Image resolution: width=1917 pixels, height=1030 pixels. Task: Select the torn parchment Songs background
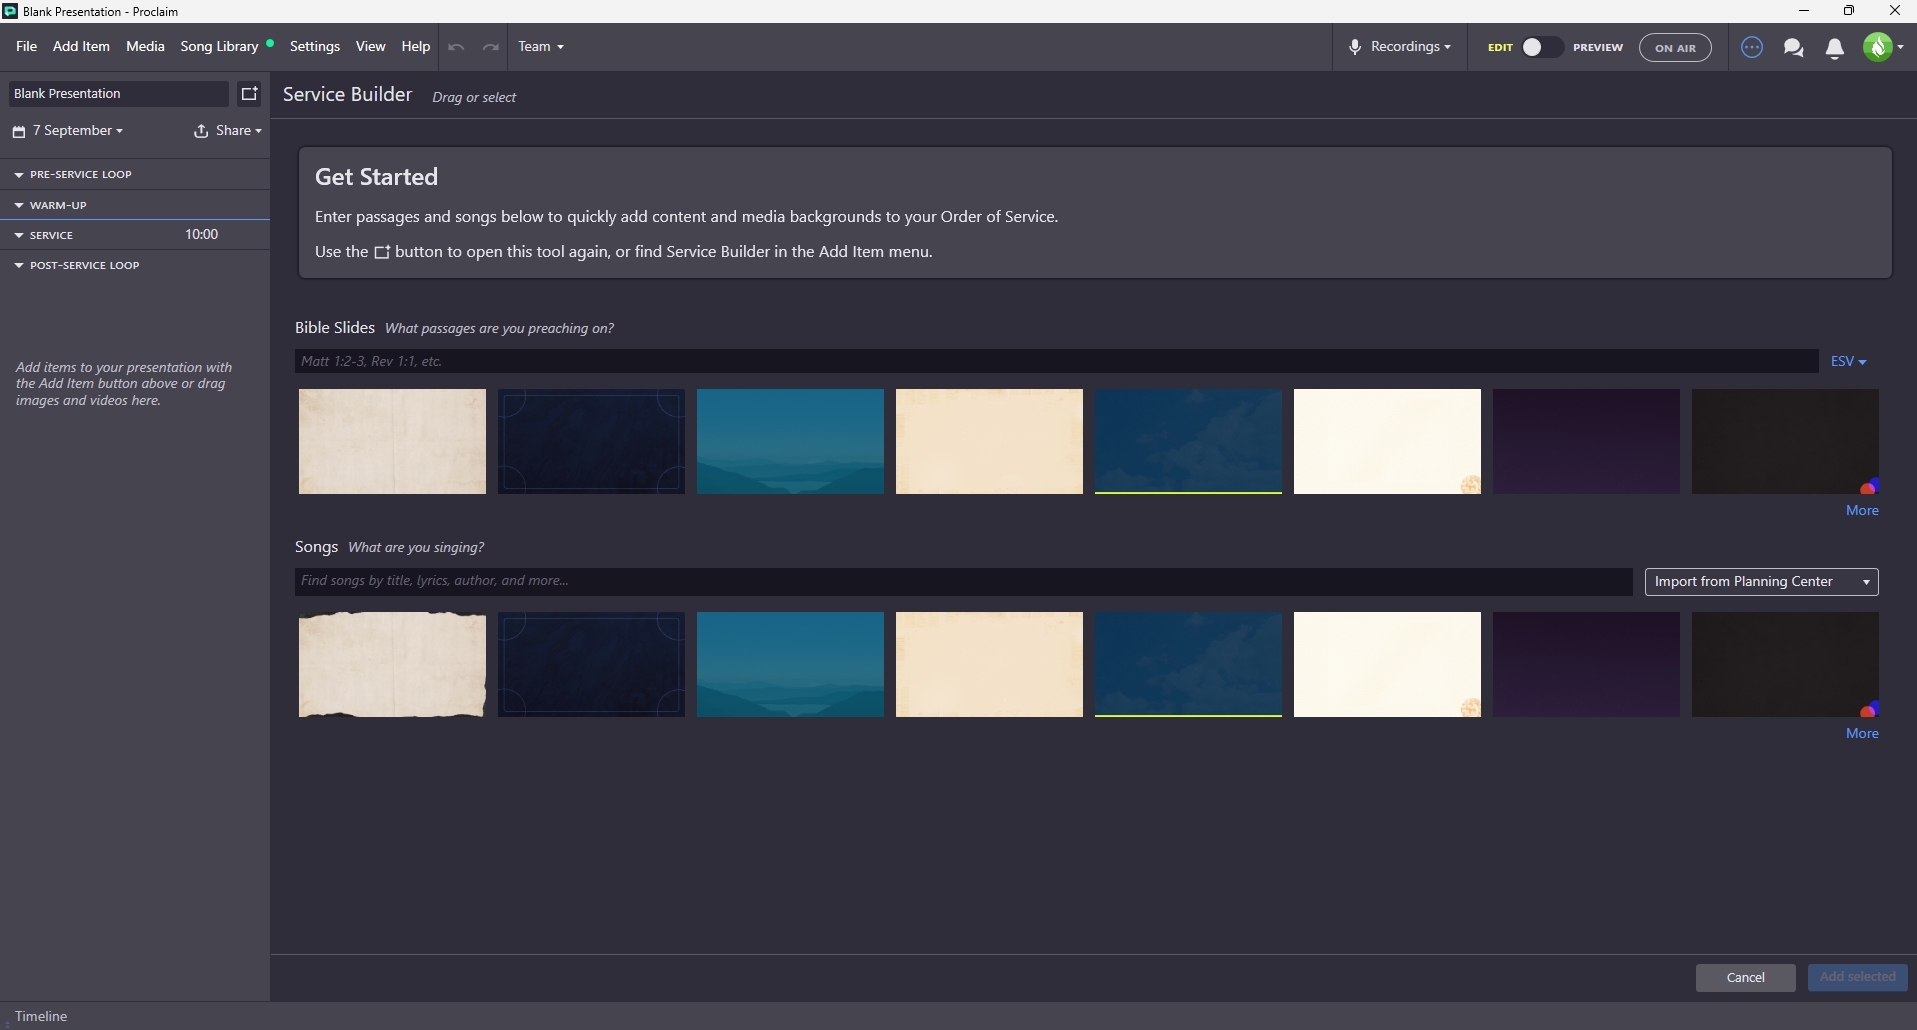pos(392,664)
